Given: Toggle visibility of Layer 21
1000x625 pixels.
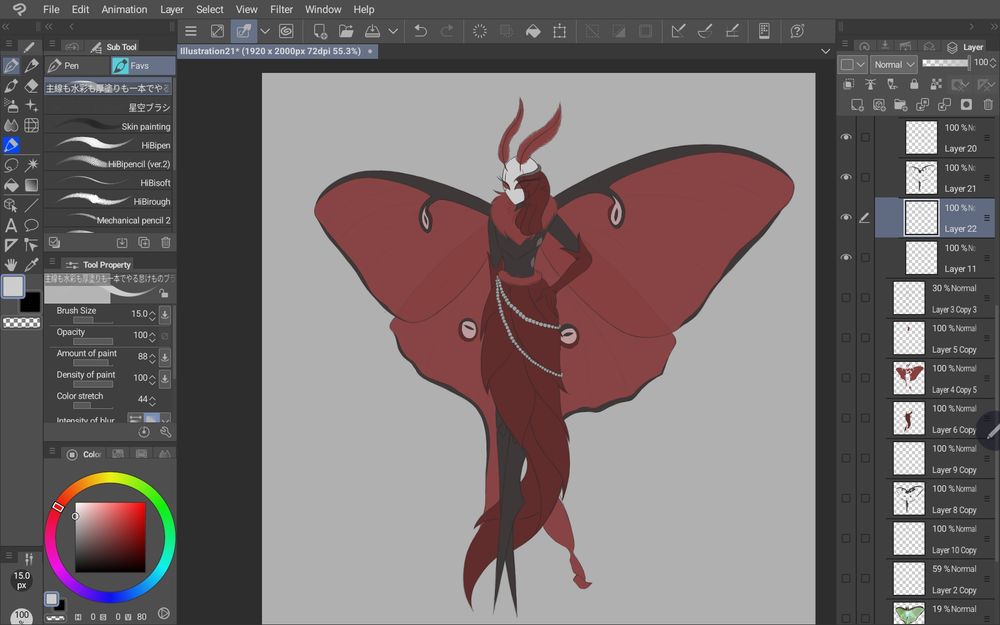Looking at the screenshot, I should [846, 177].
